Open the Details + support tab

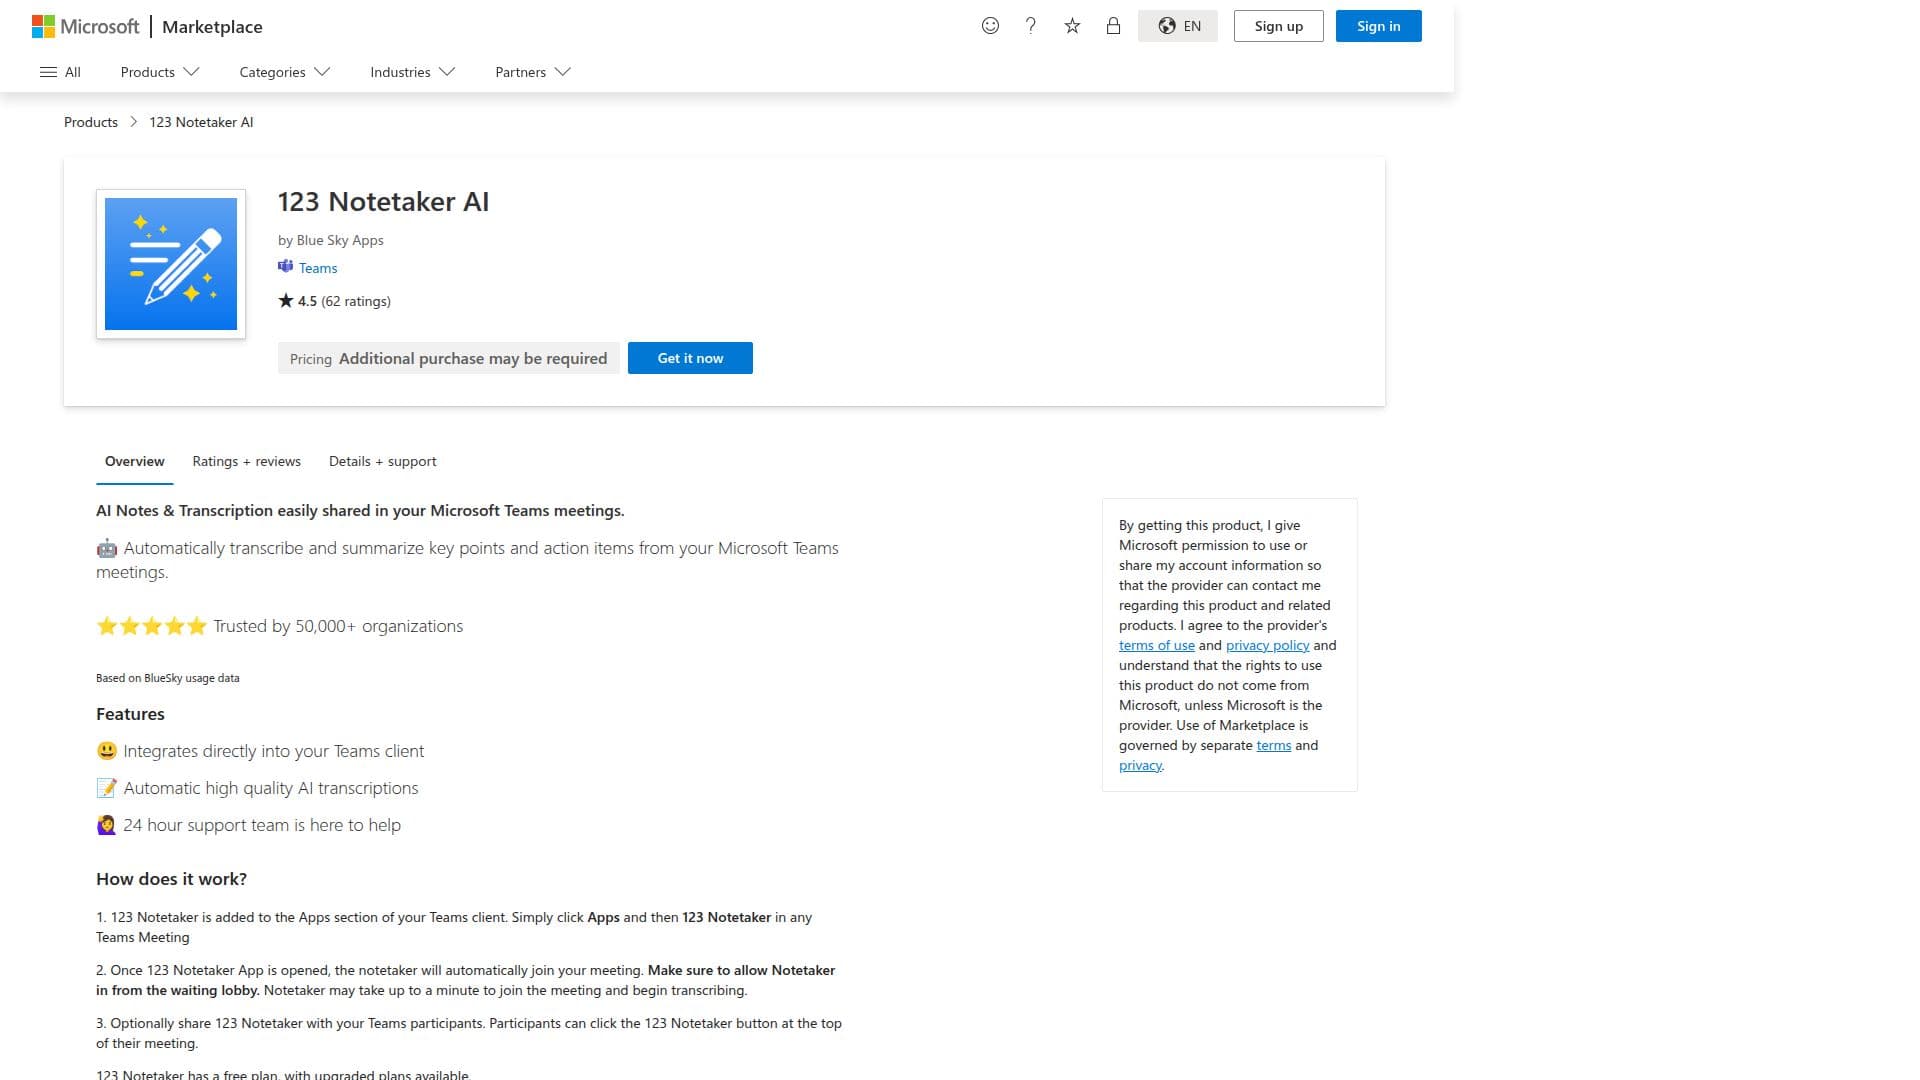382,461
